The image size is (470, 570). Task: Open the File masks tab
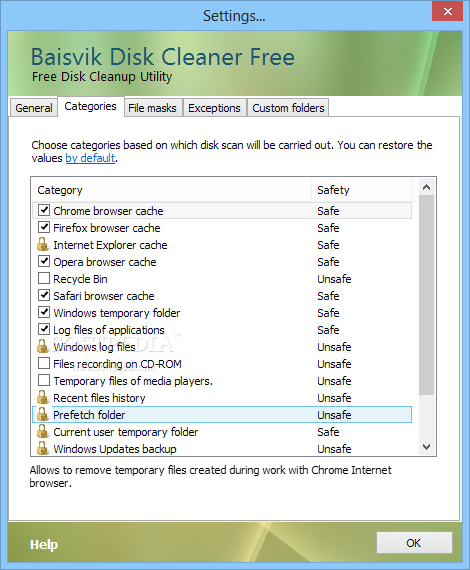(152, 108)
